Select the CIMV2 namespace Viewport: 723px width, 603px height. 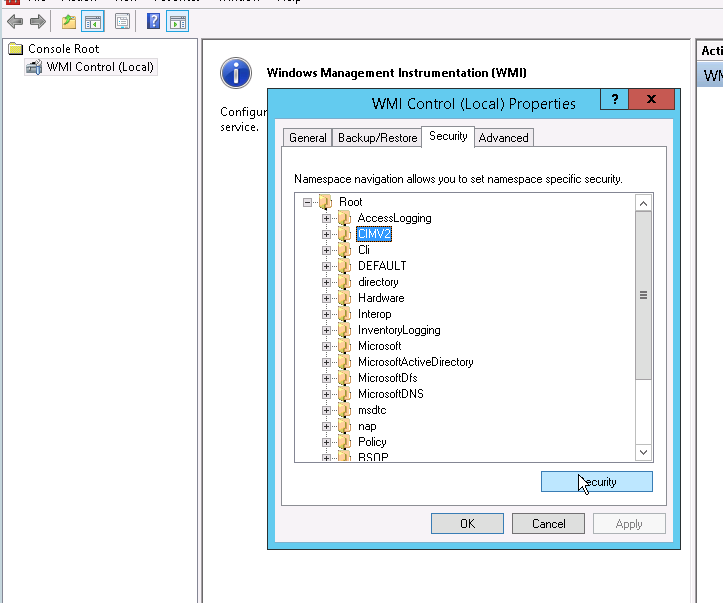[374, 234]
